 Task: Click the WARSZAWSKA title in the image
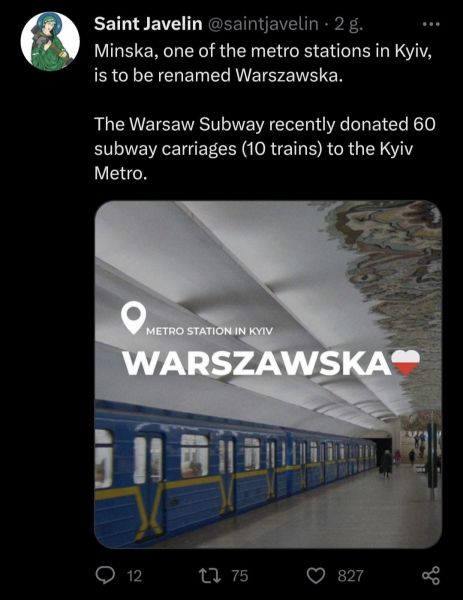click(x=257, y=363)
